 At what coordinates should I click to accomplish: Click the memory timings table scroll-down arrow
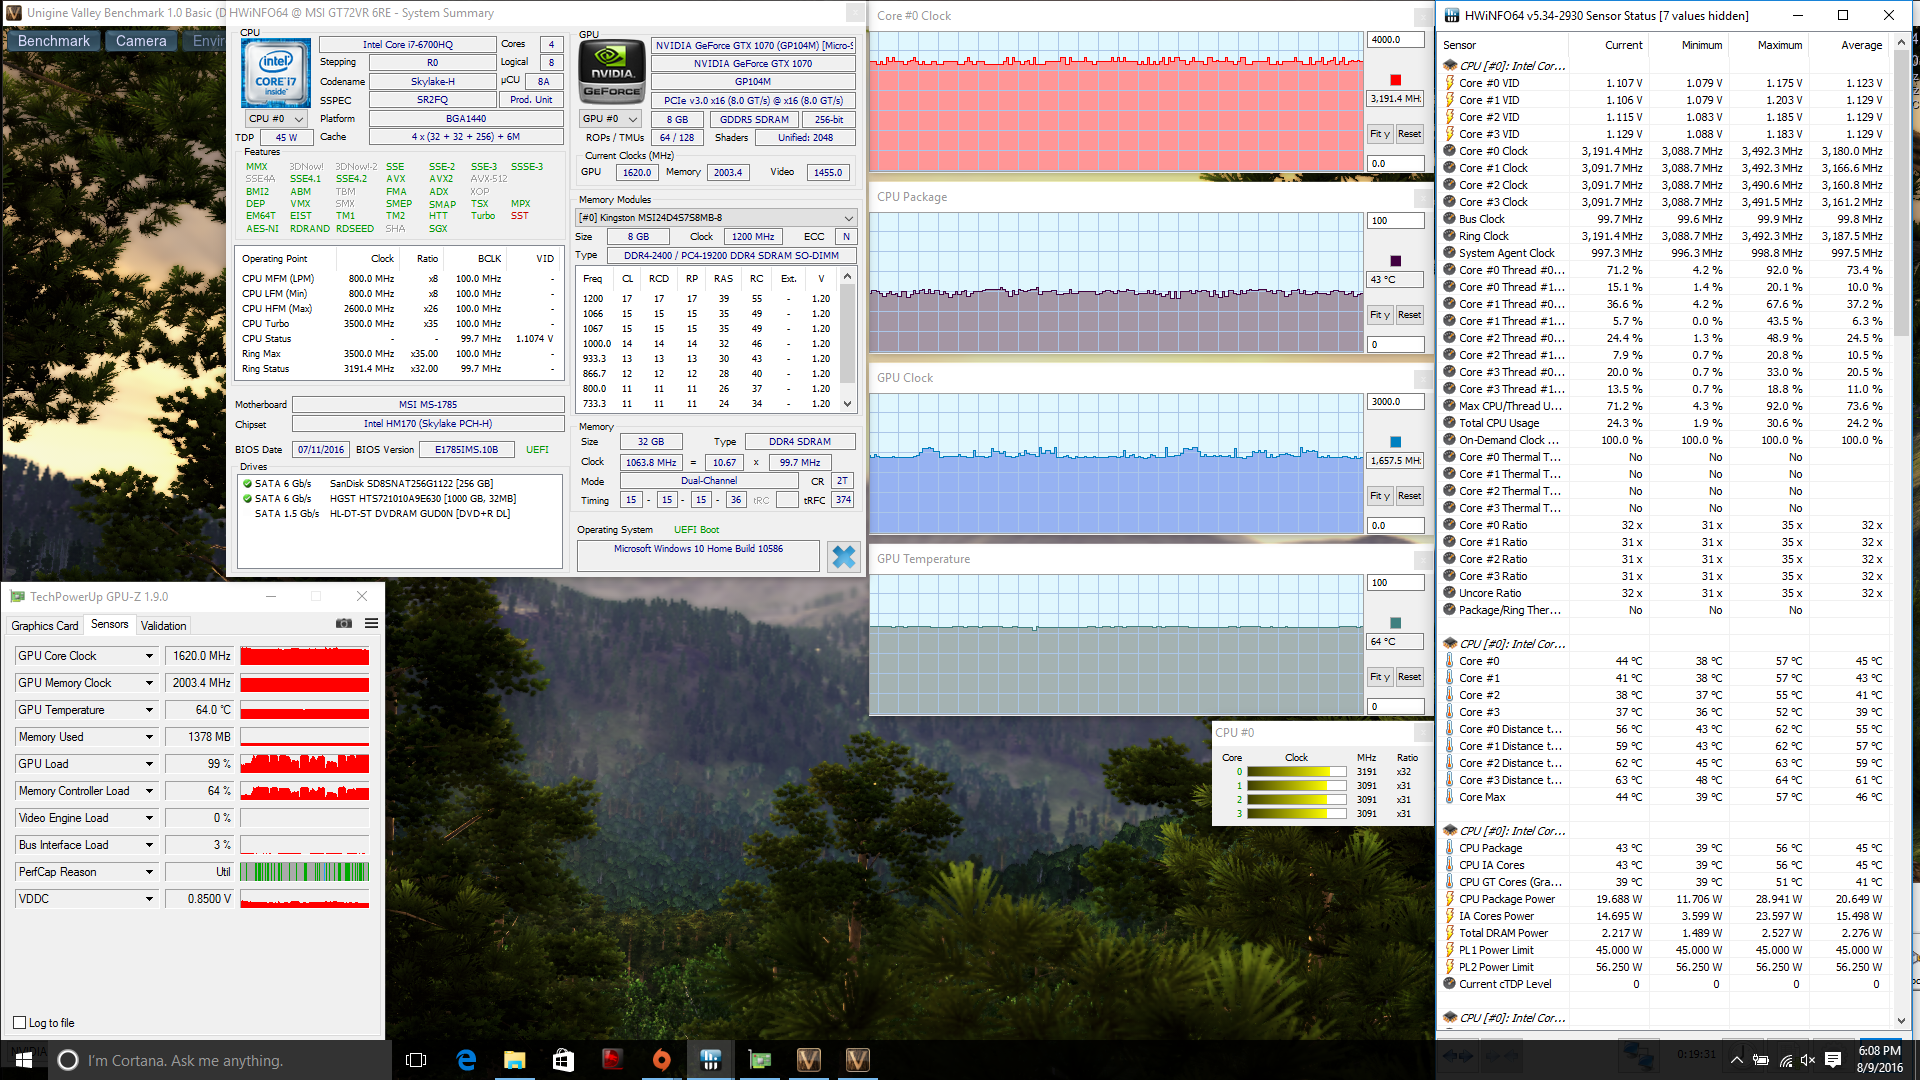(x=848, y=404)
